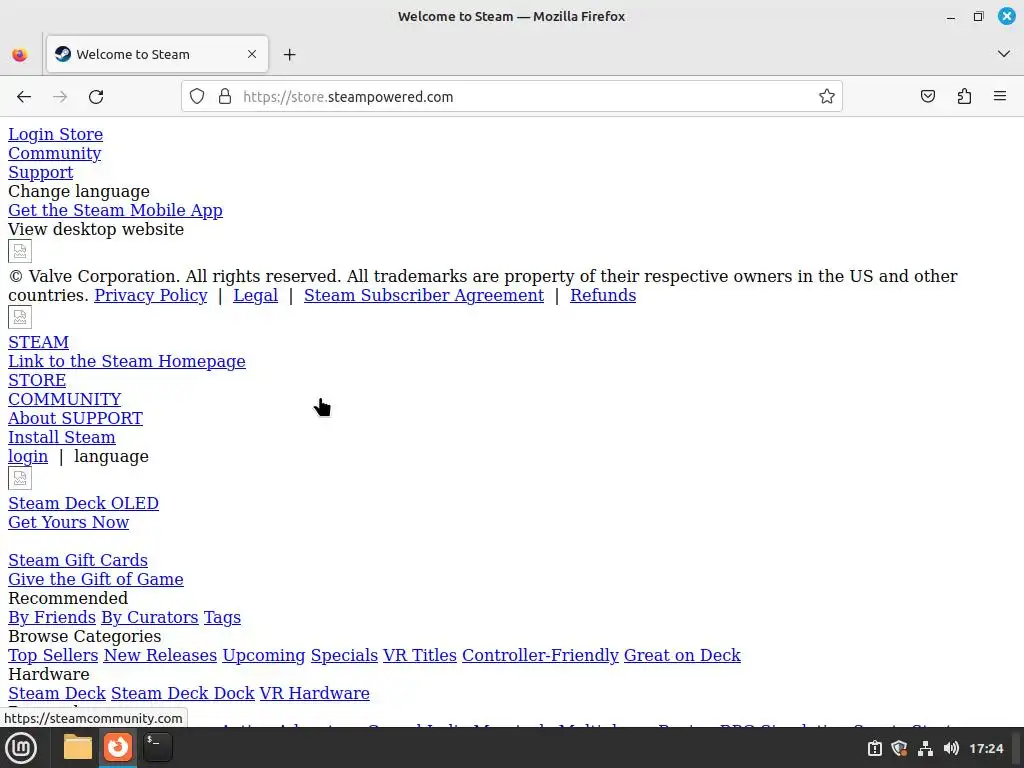The image size is (1024, 768).
Task: Follow the Community link at page top
Action: point(55,153)
